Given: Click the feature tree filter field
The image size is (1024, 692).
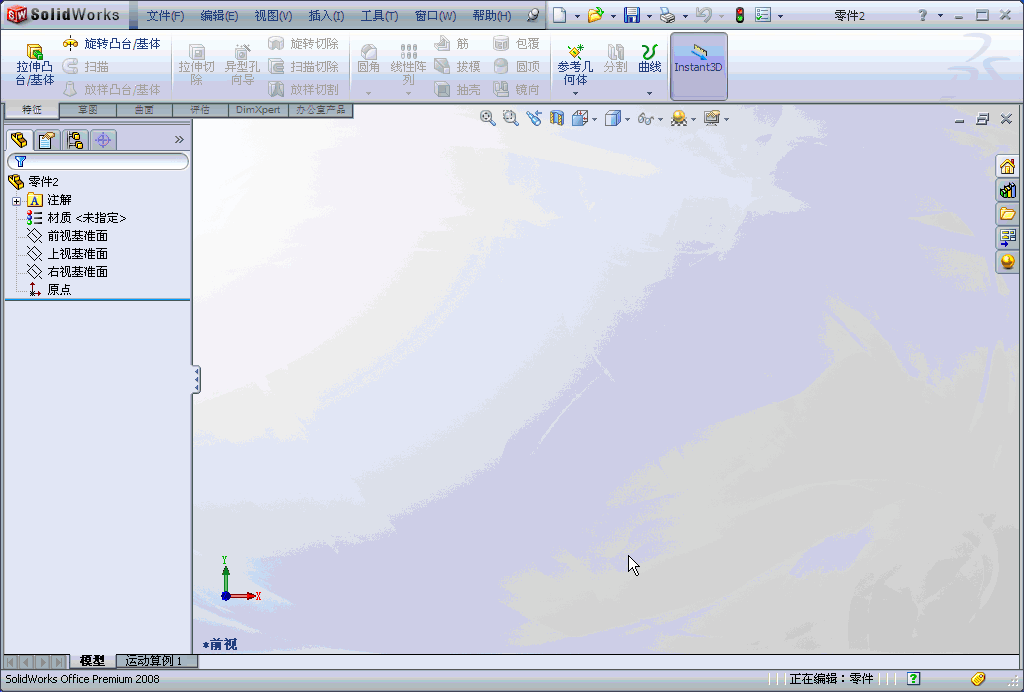Looking at the screenshot, I should pyautogui.click(x=98, y=161).
